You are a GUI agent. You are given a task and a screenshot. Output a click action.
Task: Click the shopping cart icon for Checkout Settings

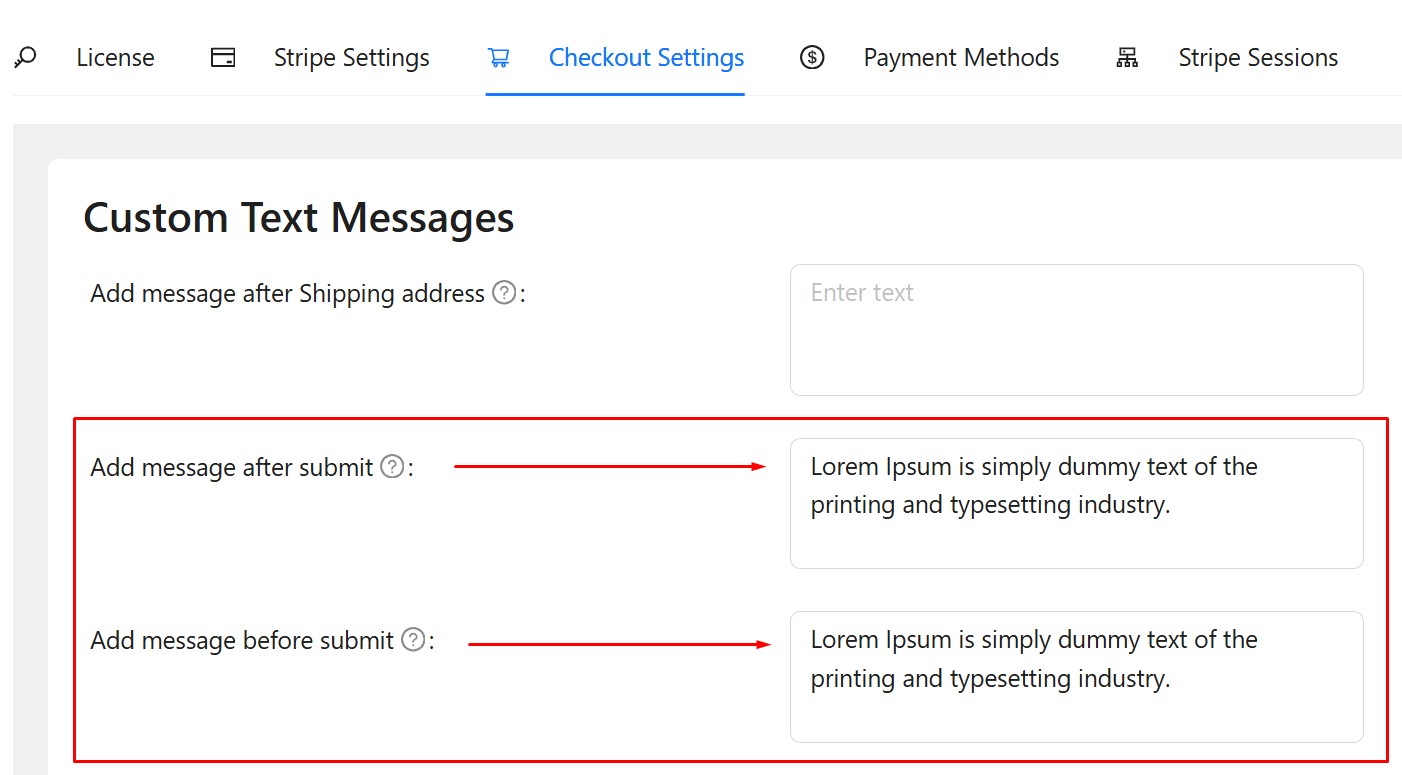[x=498, y=58]
